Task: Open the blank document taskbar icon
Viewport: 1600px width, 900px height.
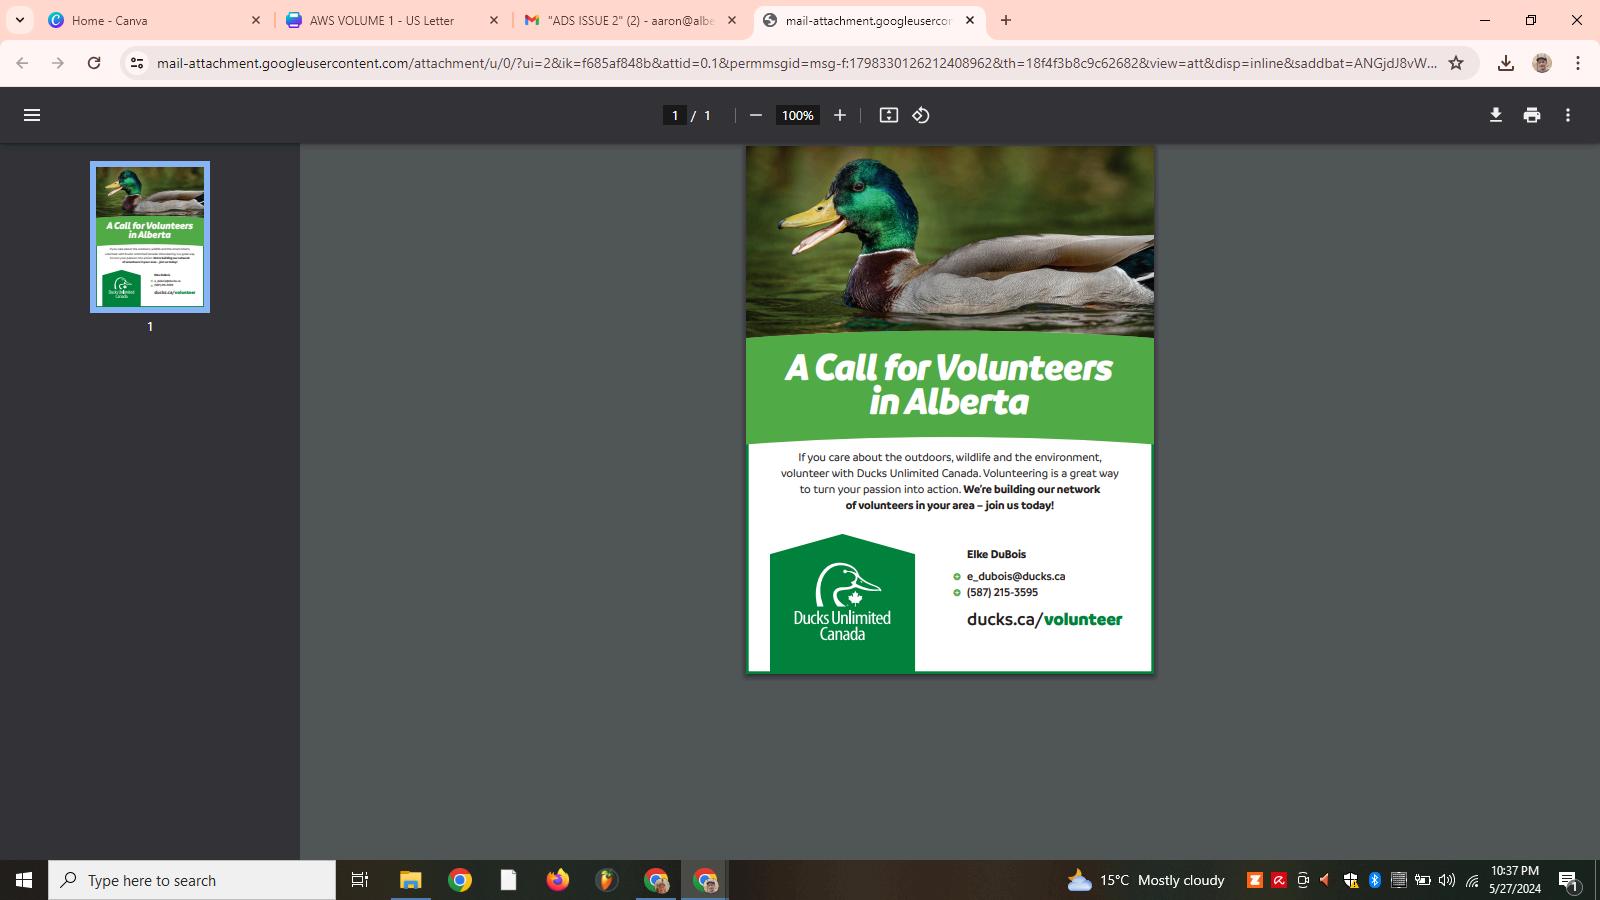Action: point(508,880)
